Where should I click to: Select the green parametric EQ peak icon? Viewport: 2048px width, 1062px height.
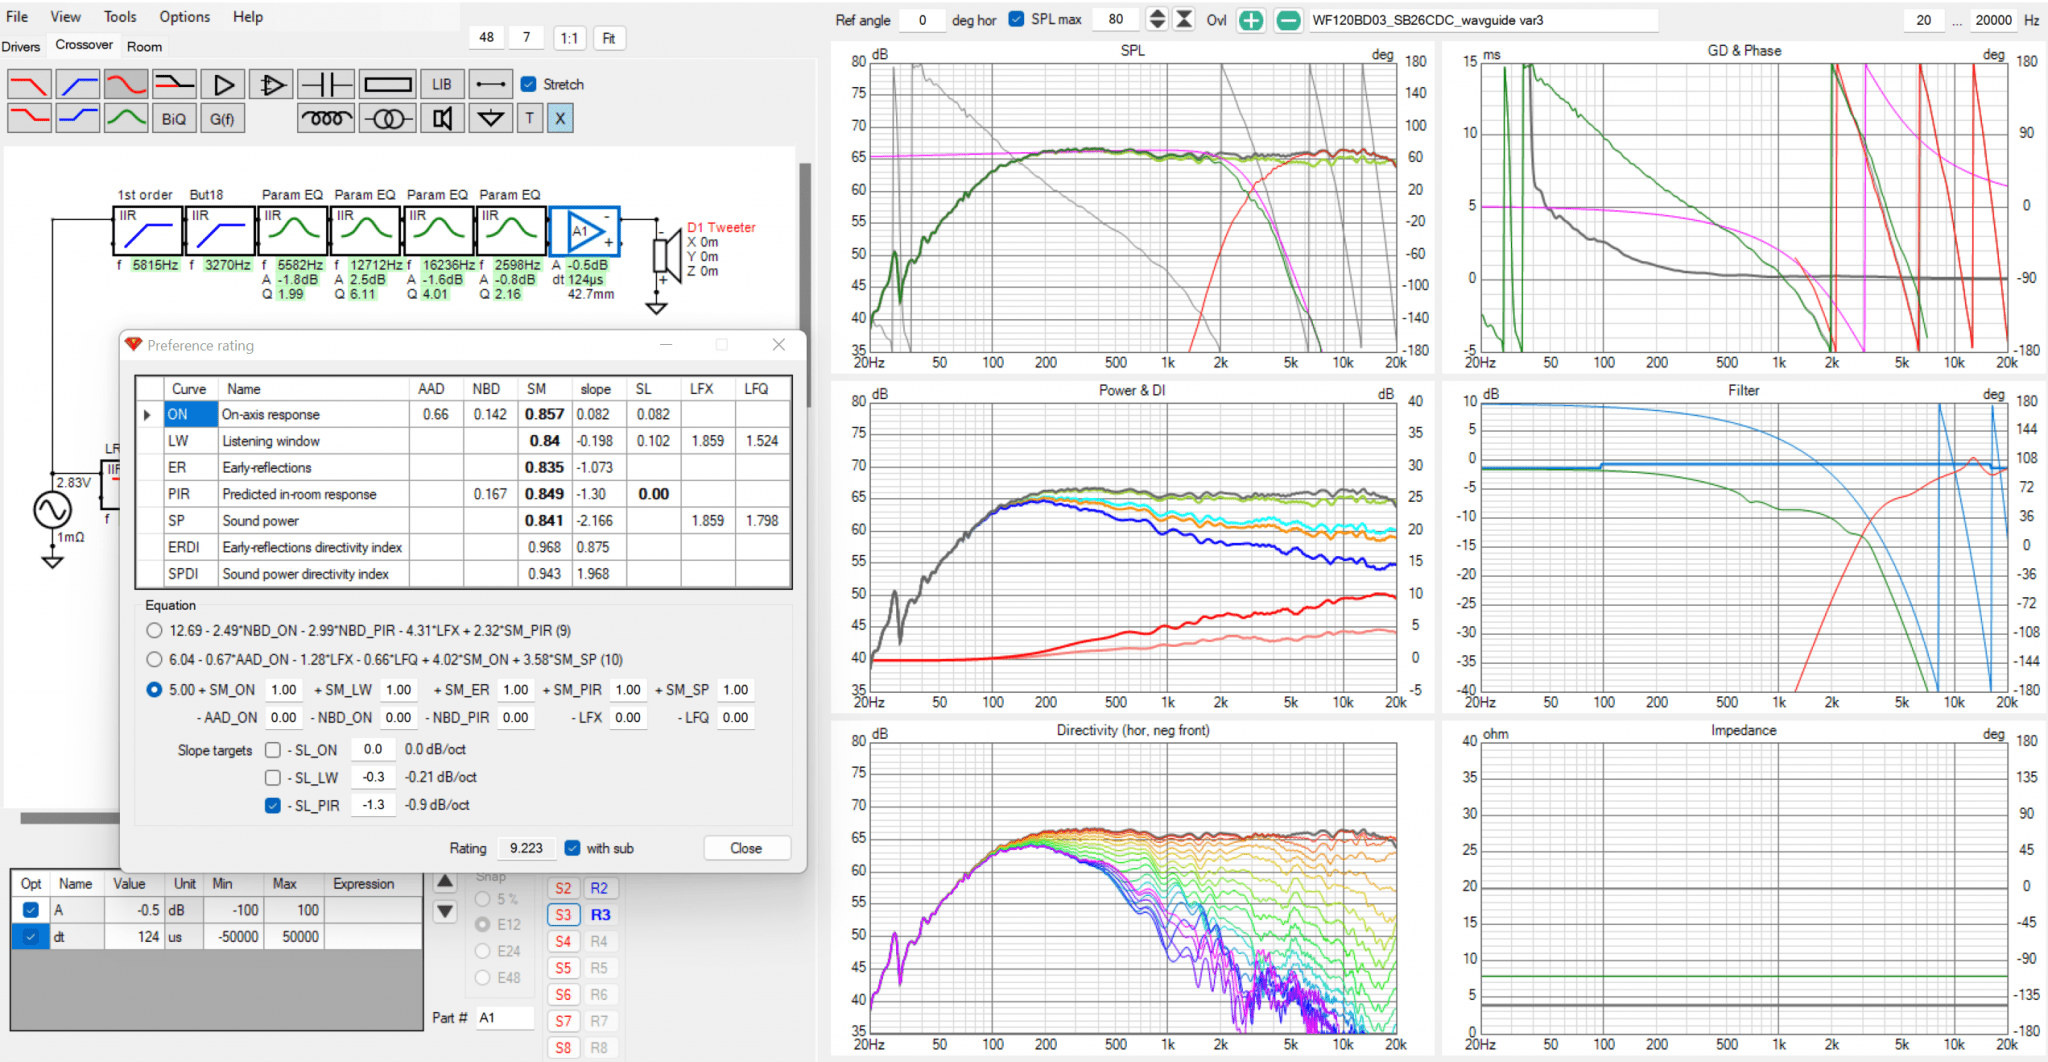click(x=126, y=118)
